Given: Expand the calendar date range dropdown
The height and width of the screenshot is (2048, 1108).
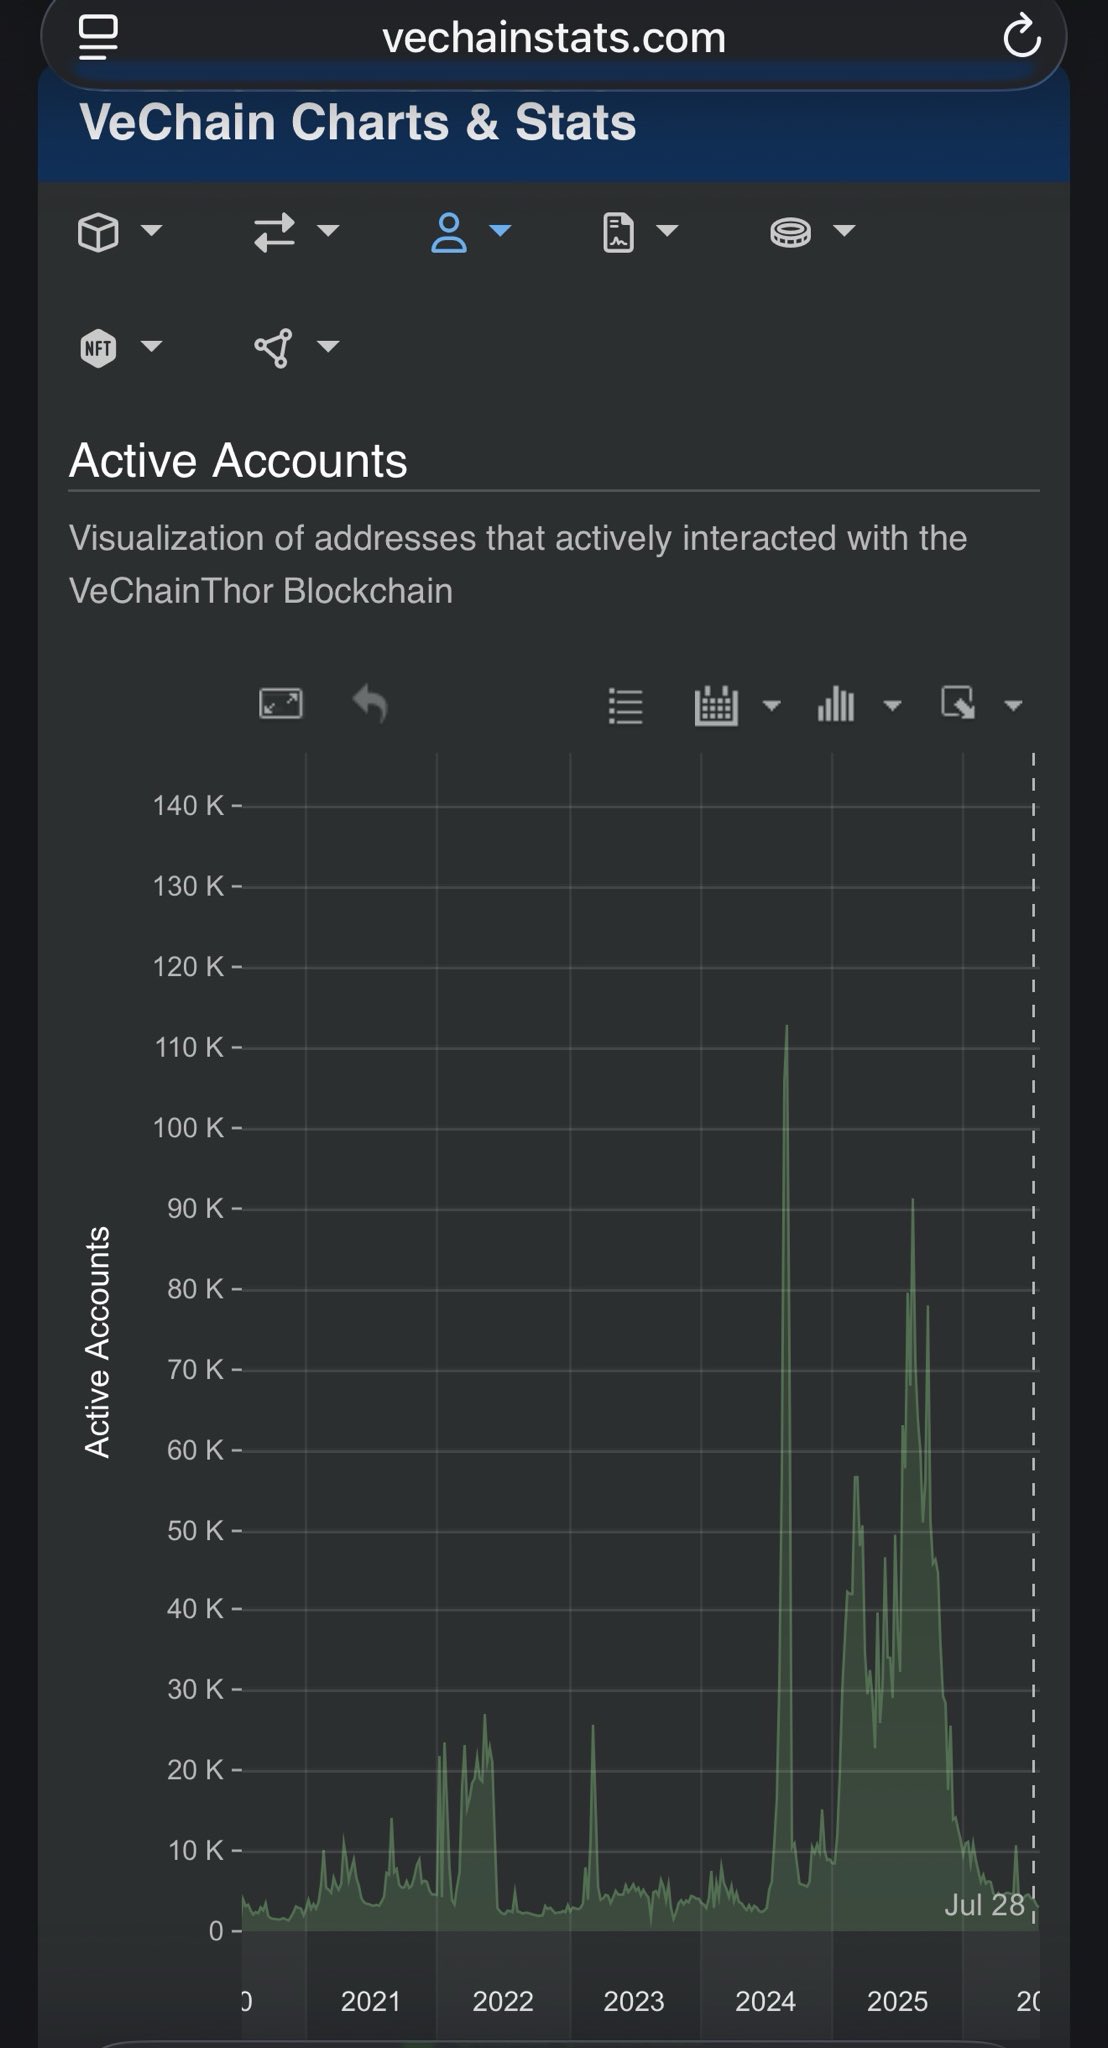Looking at the screenshot, I should 737,705.
